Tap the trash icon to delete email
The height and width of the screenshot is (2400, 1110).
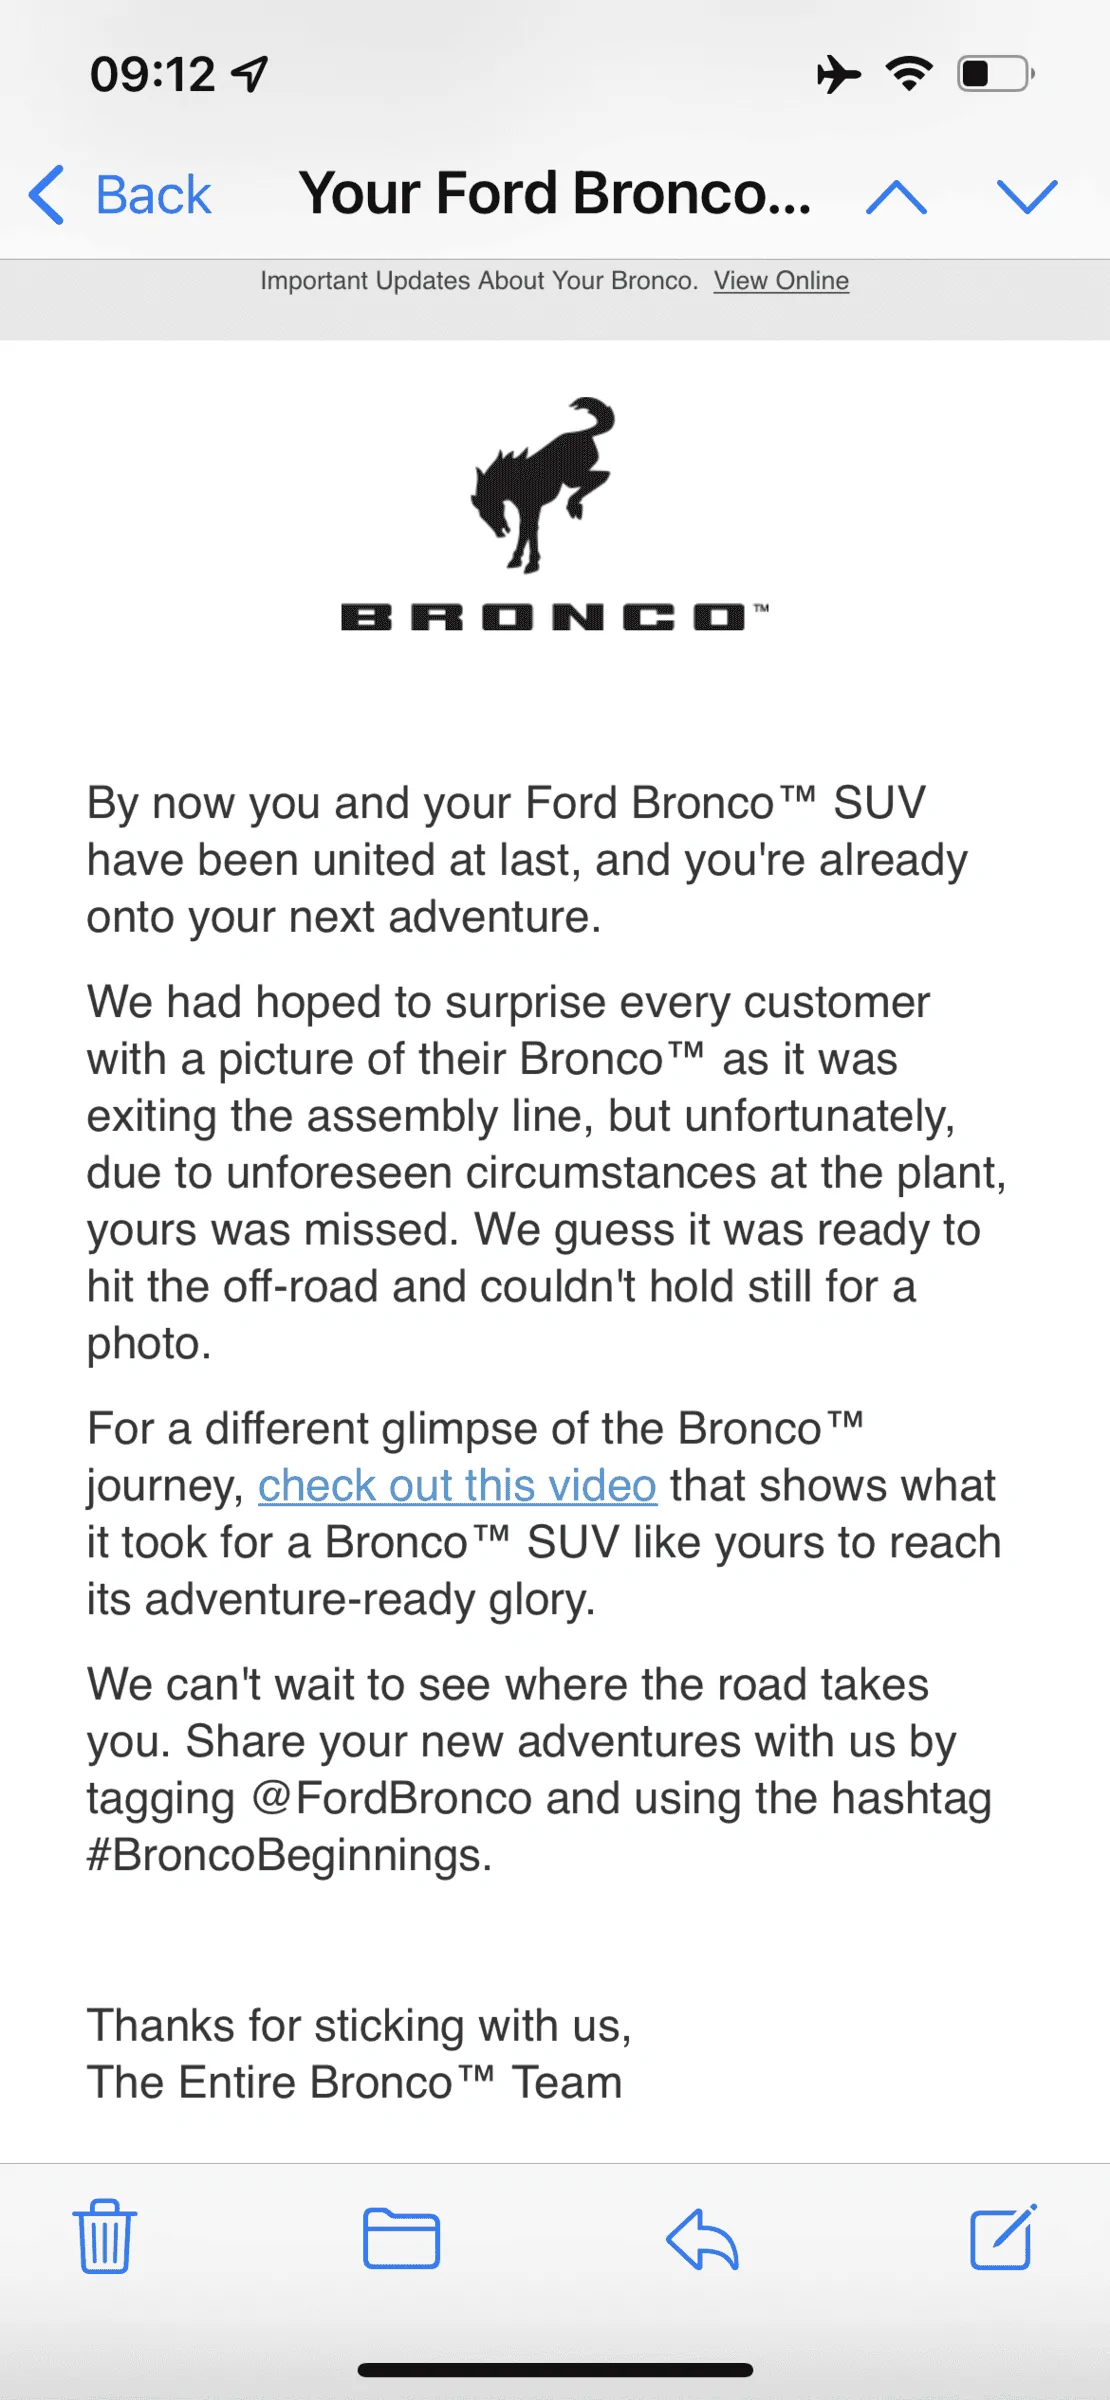(104, 2236)
